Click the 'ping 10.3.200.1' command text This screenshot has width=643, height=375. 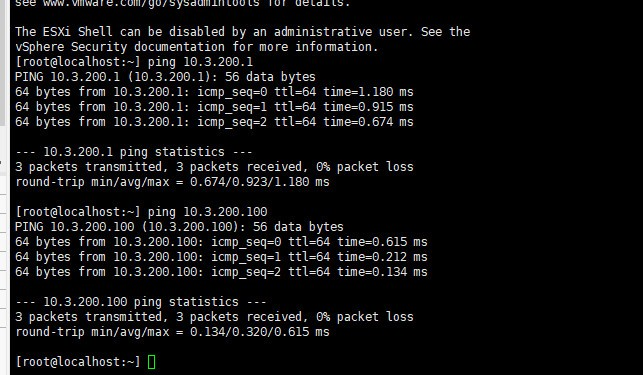coord(200,62)
